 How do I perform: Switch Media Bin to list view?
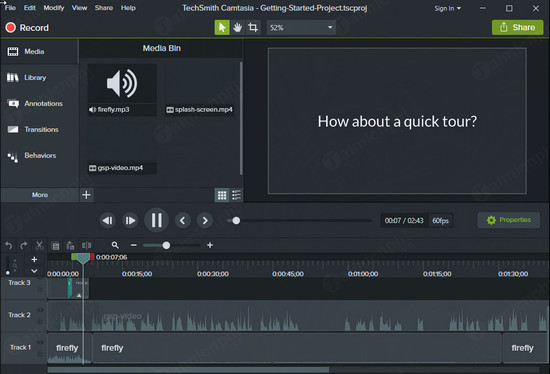[x=236, y=195]
